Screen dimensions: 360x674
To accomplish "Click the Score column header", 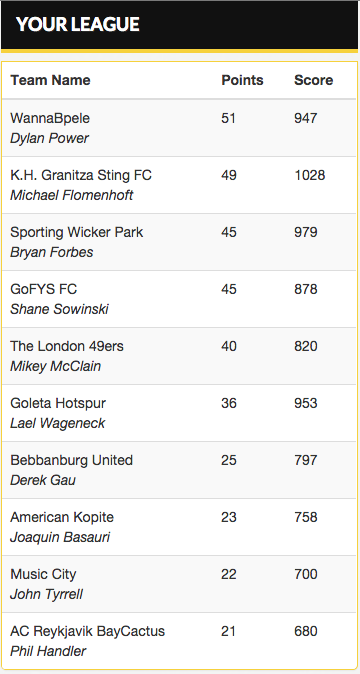I will (314, 80).
